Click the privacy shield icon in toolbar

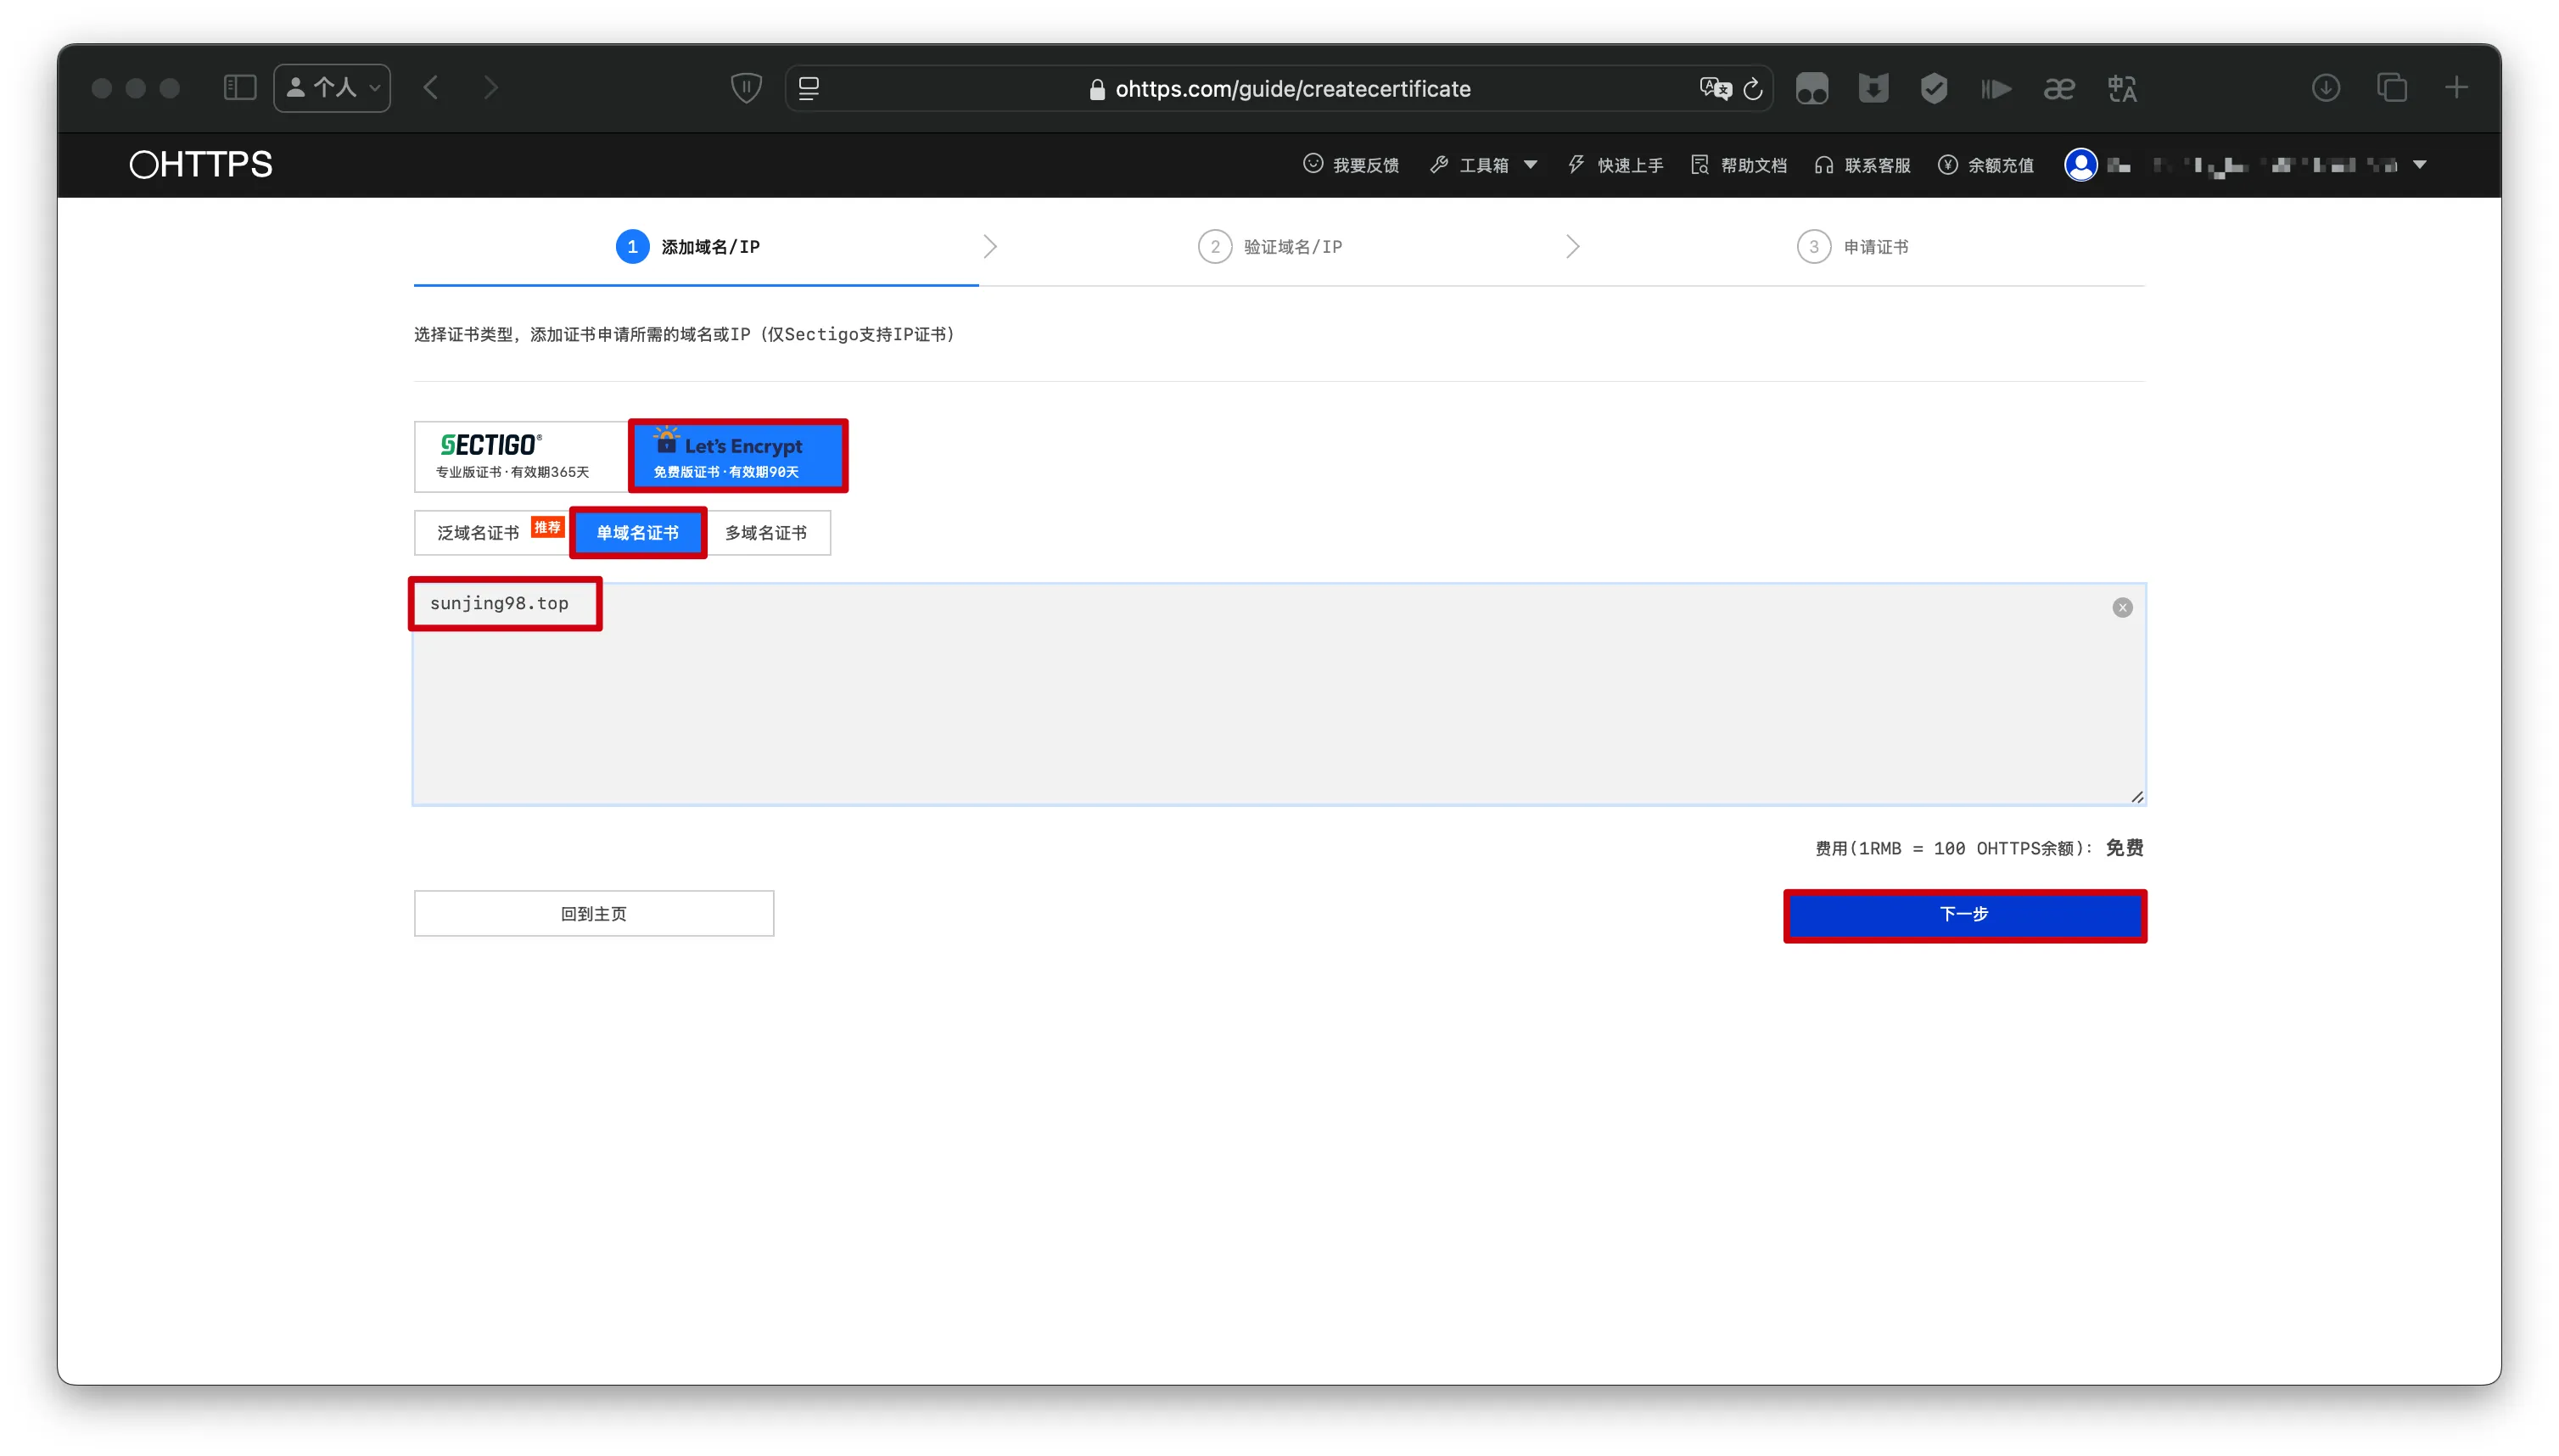(746, 88)
